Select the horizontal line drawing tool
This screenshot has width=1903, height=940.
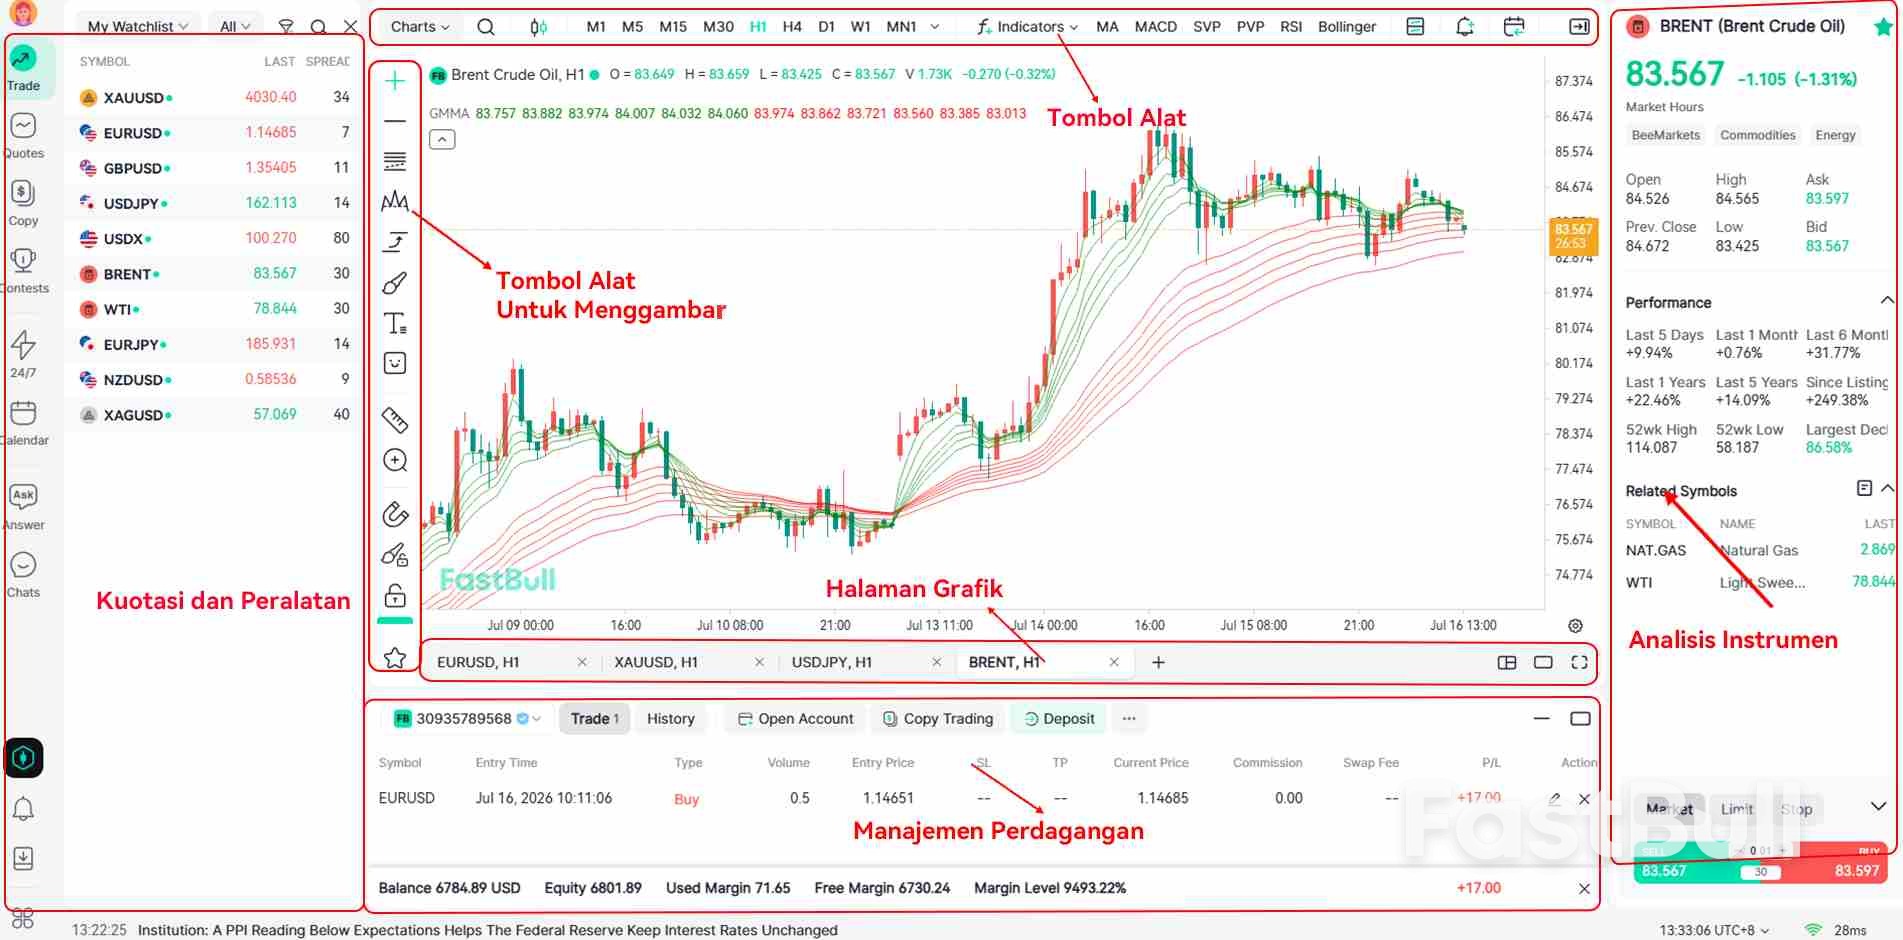395,121
